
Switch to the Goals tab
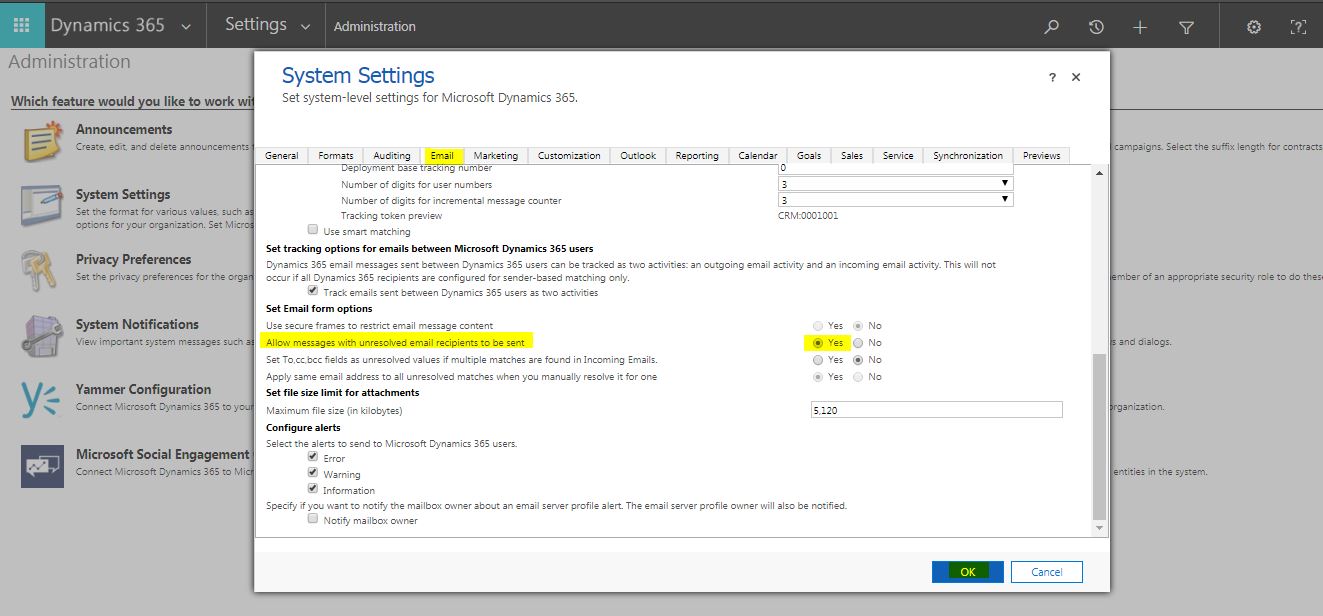tap(809, 155)
